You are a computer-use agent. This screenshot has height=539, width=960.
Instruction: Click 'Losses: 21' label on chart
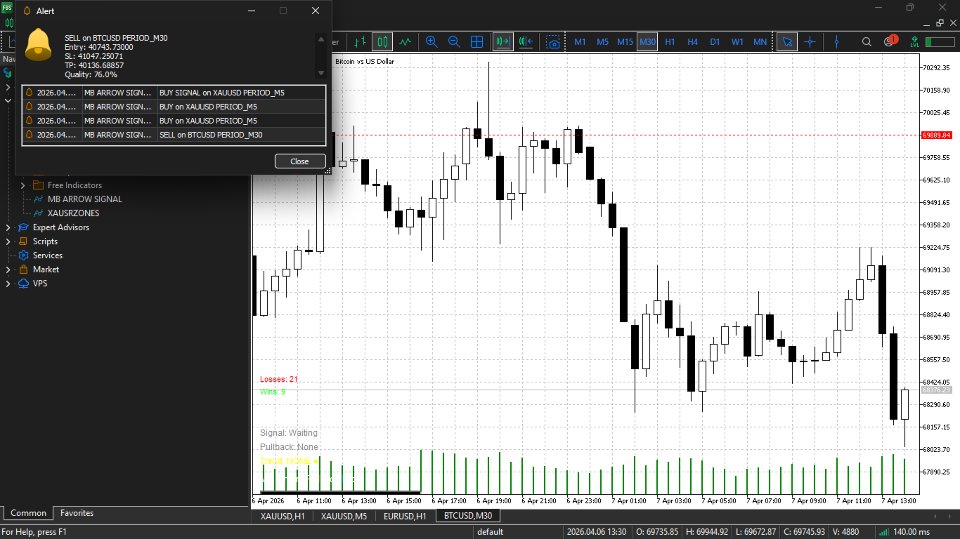click(279, 379)
